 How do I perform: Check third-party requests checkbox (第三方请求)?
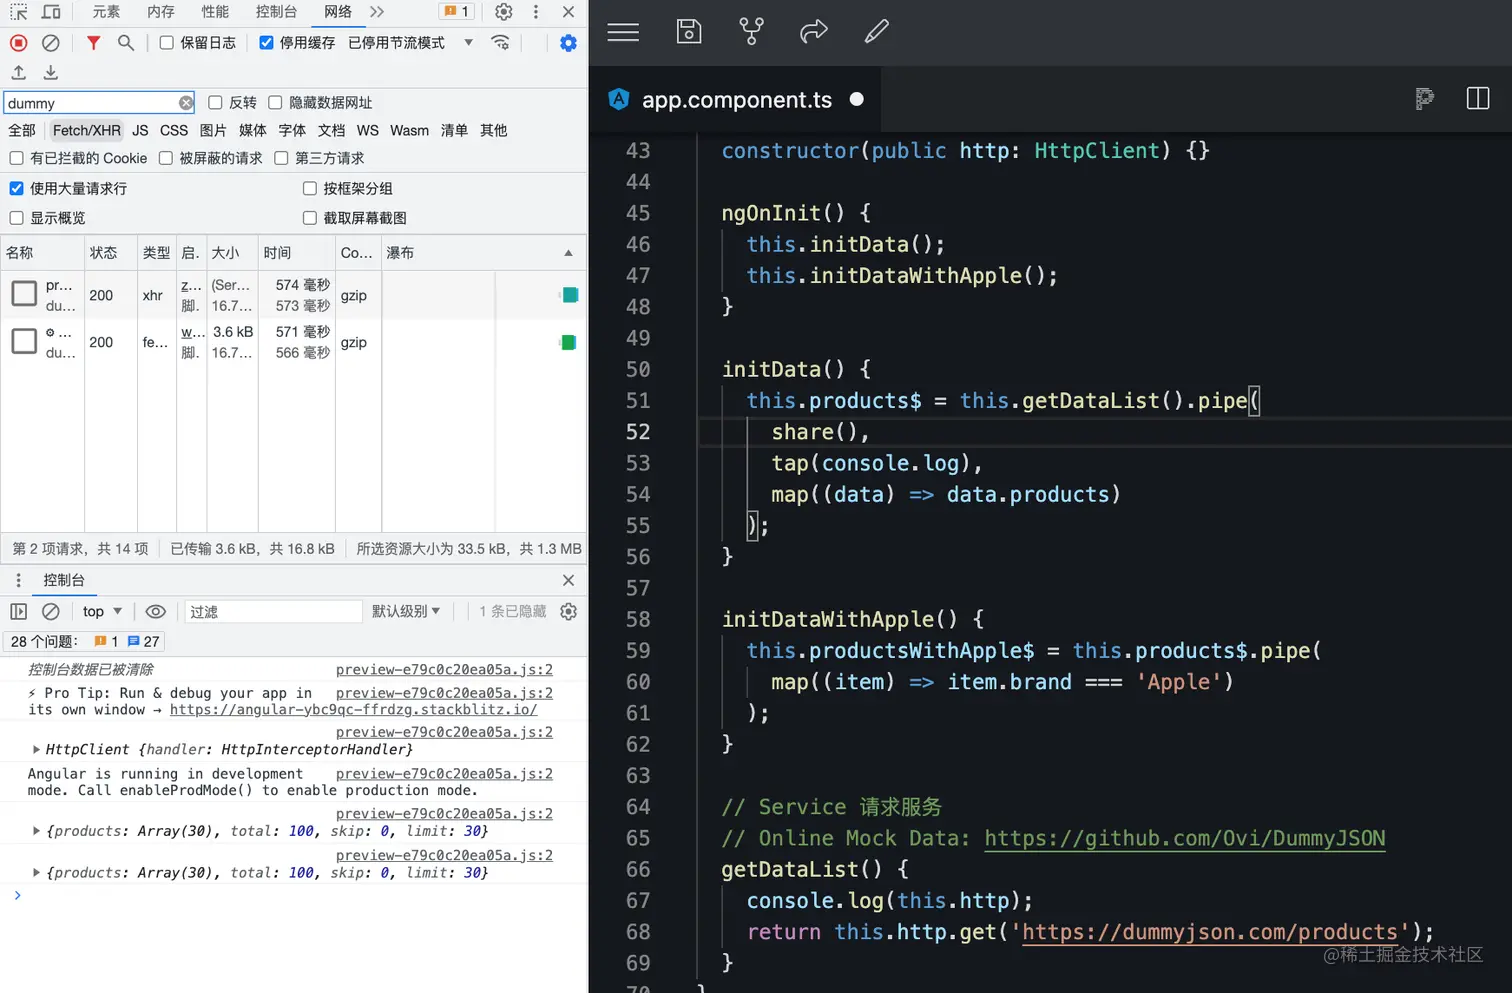(281, 158)
